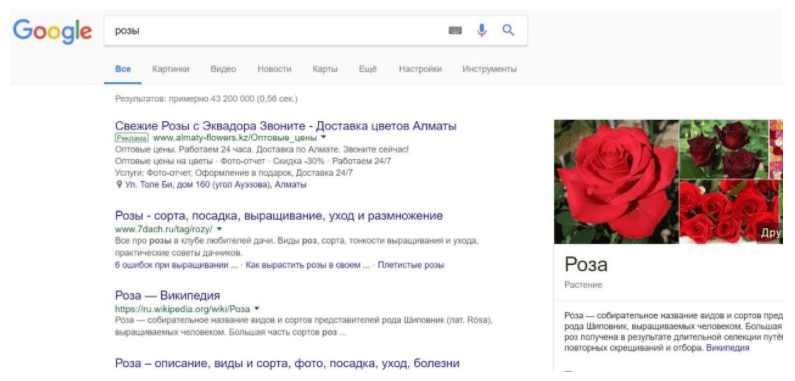Open the ru.wikipedia.org/wiki/Роза URL
Viewport: 795px width, 381px height.
click(183, 308)
